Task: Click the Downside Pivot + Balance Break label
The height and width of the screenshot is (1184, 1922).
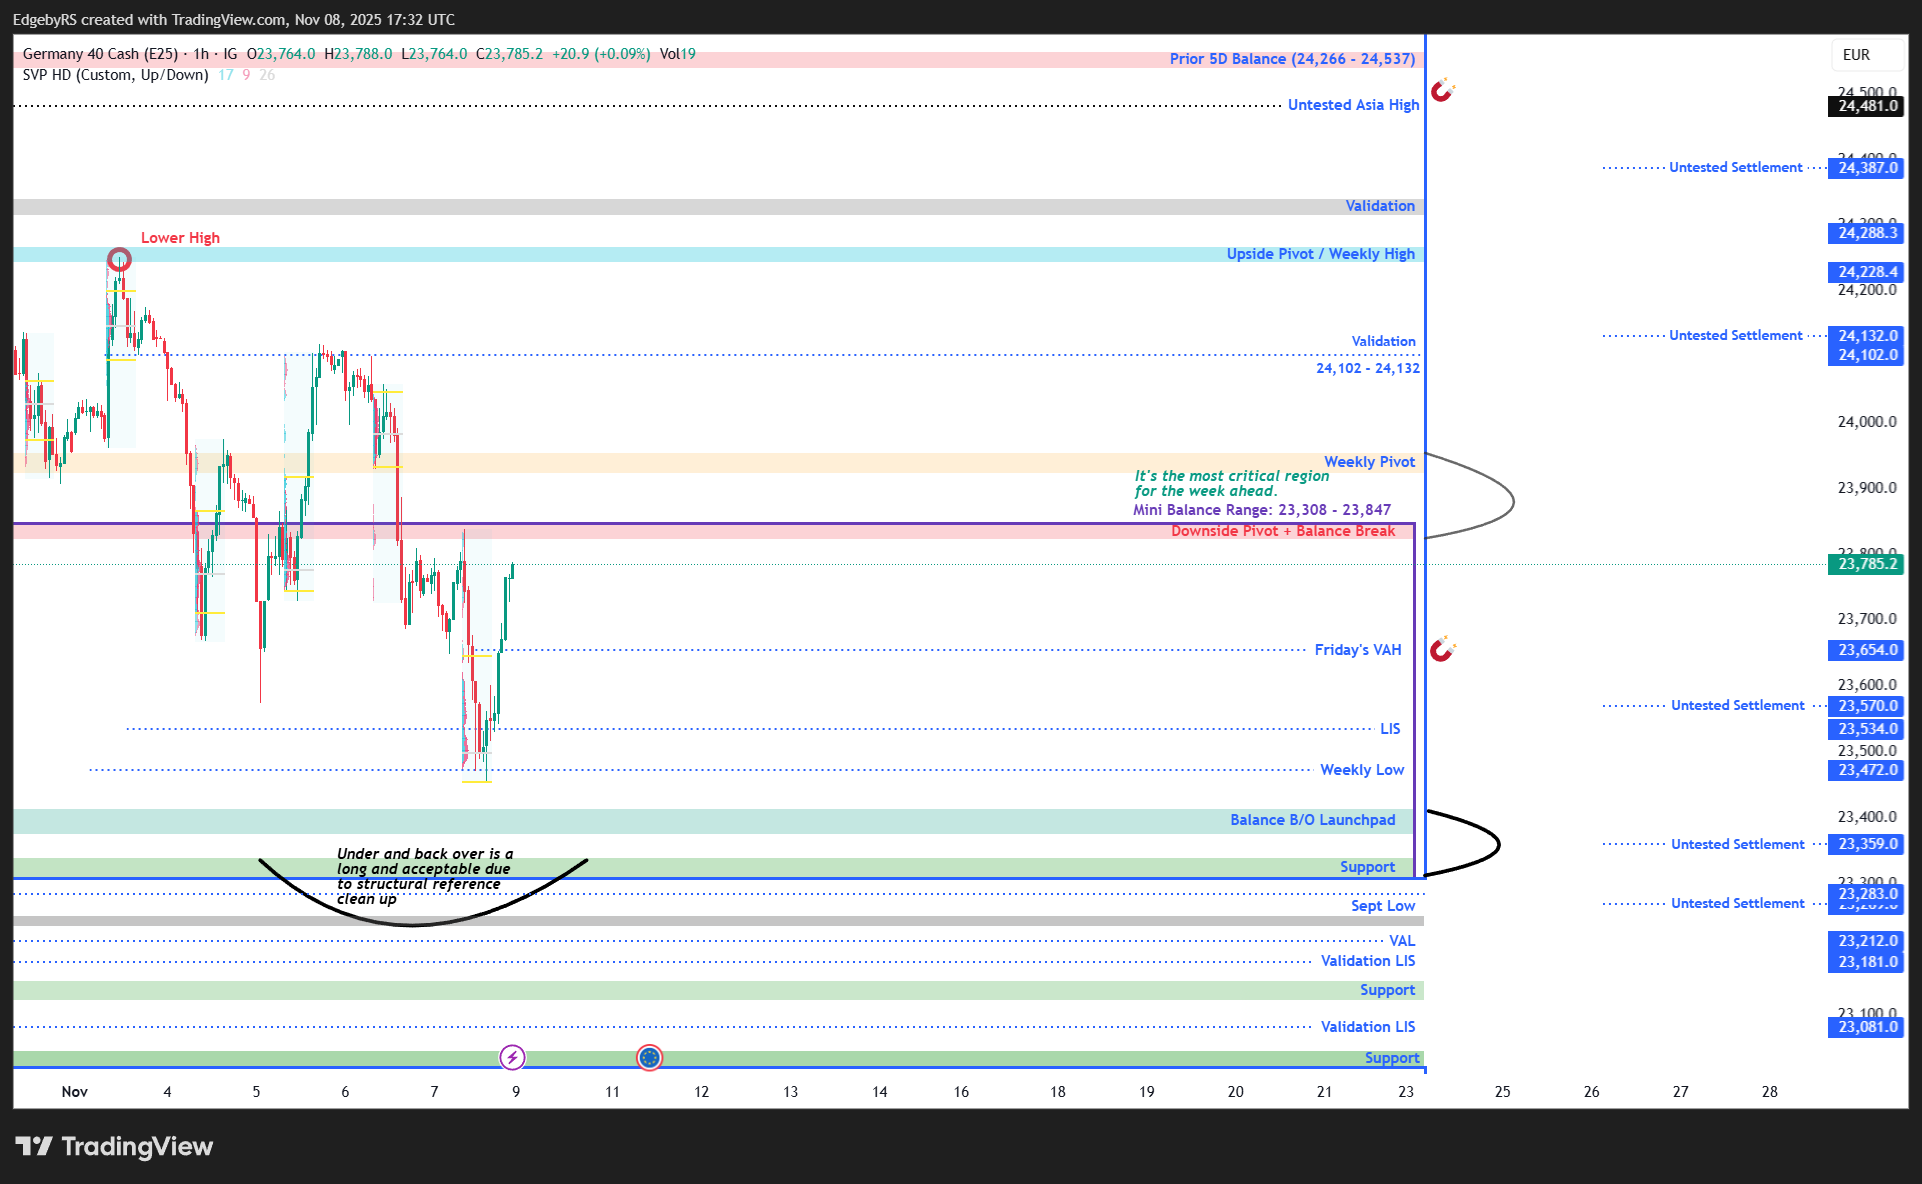Action: [1283, 531]
